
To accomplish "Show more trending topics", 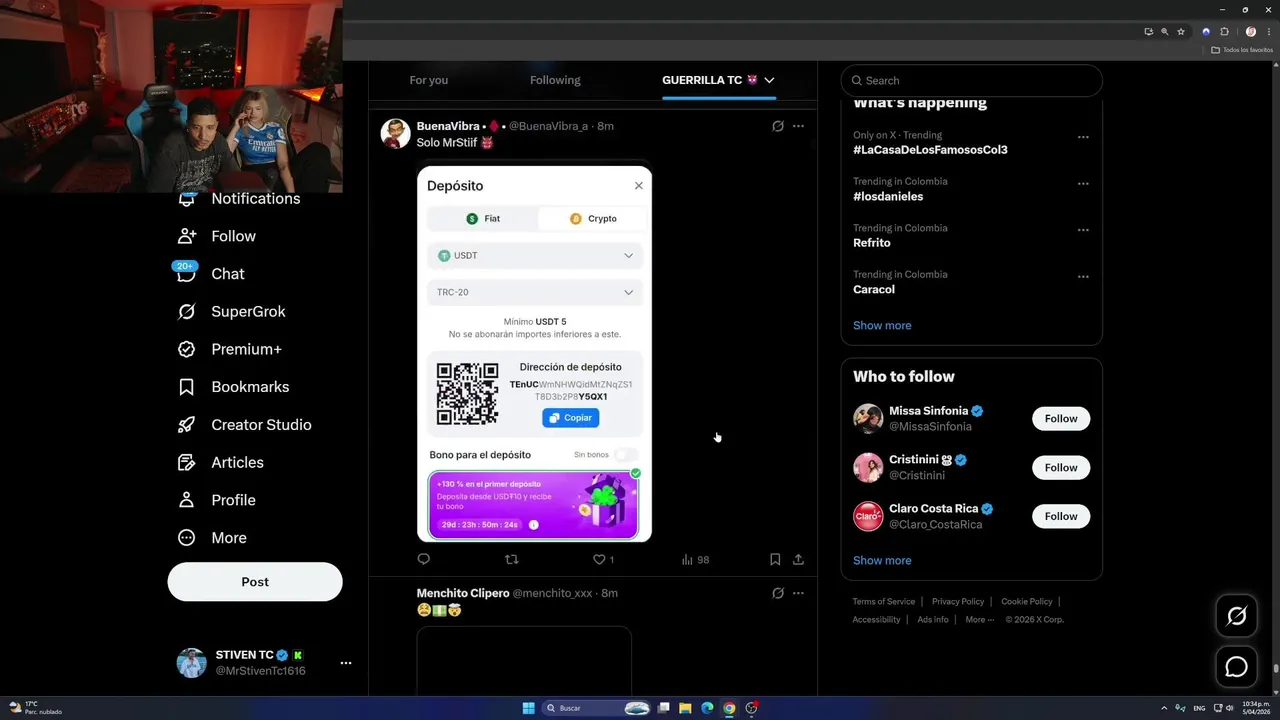I will (882, 325).
